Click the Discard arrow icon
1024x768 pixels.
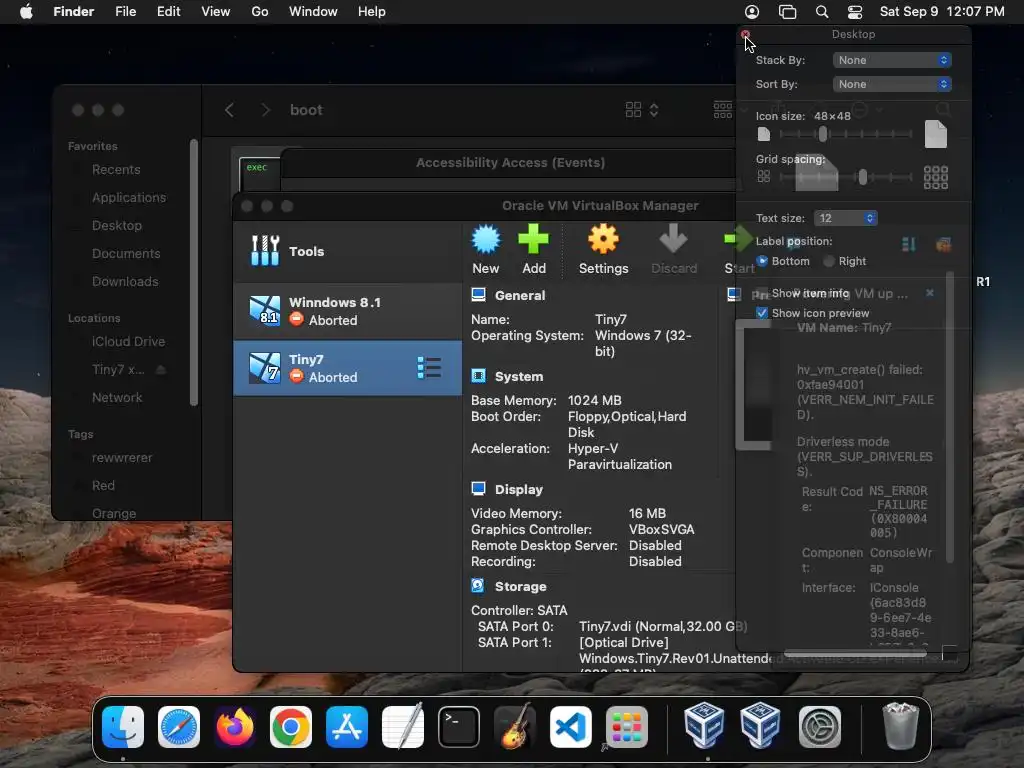click(x=673, y=239)
